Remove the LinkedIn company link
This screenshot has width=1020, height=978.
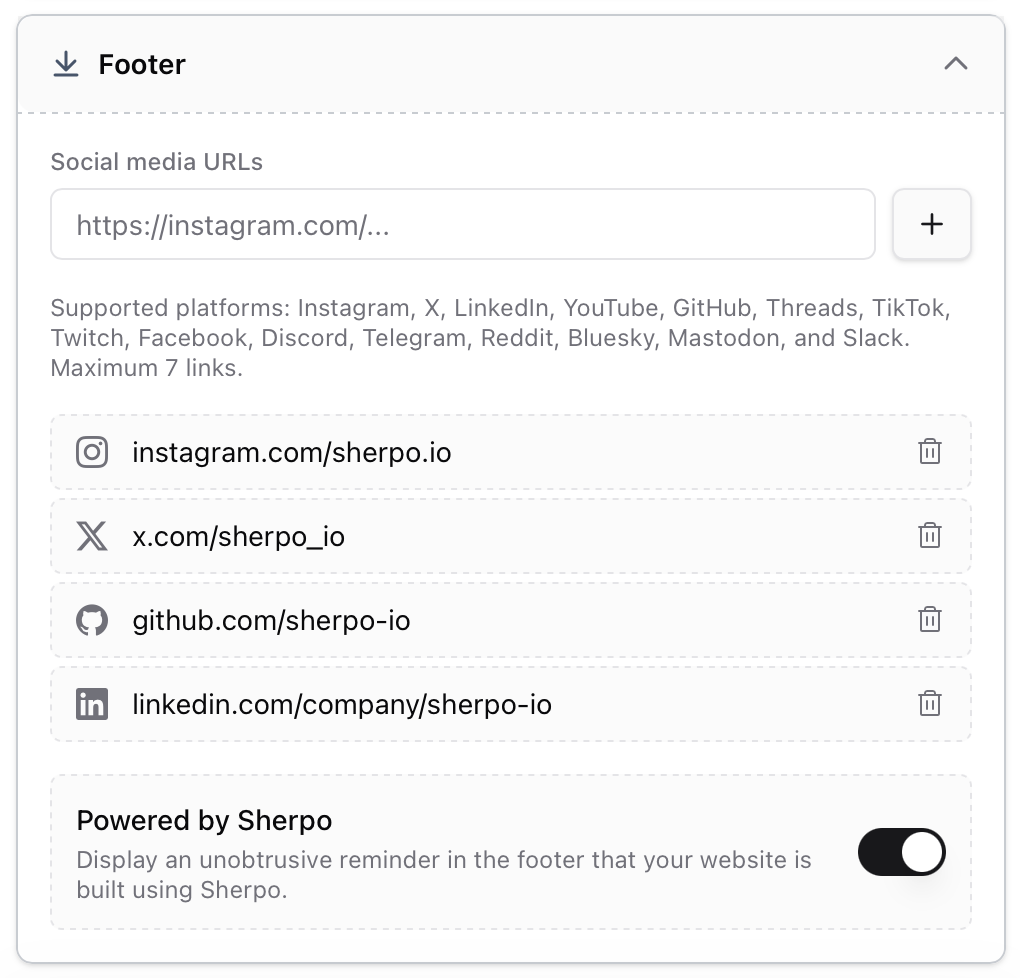pyautogui.click(x=930, y=704)
